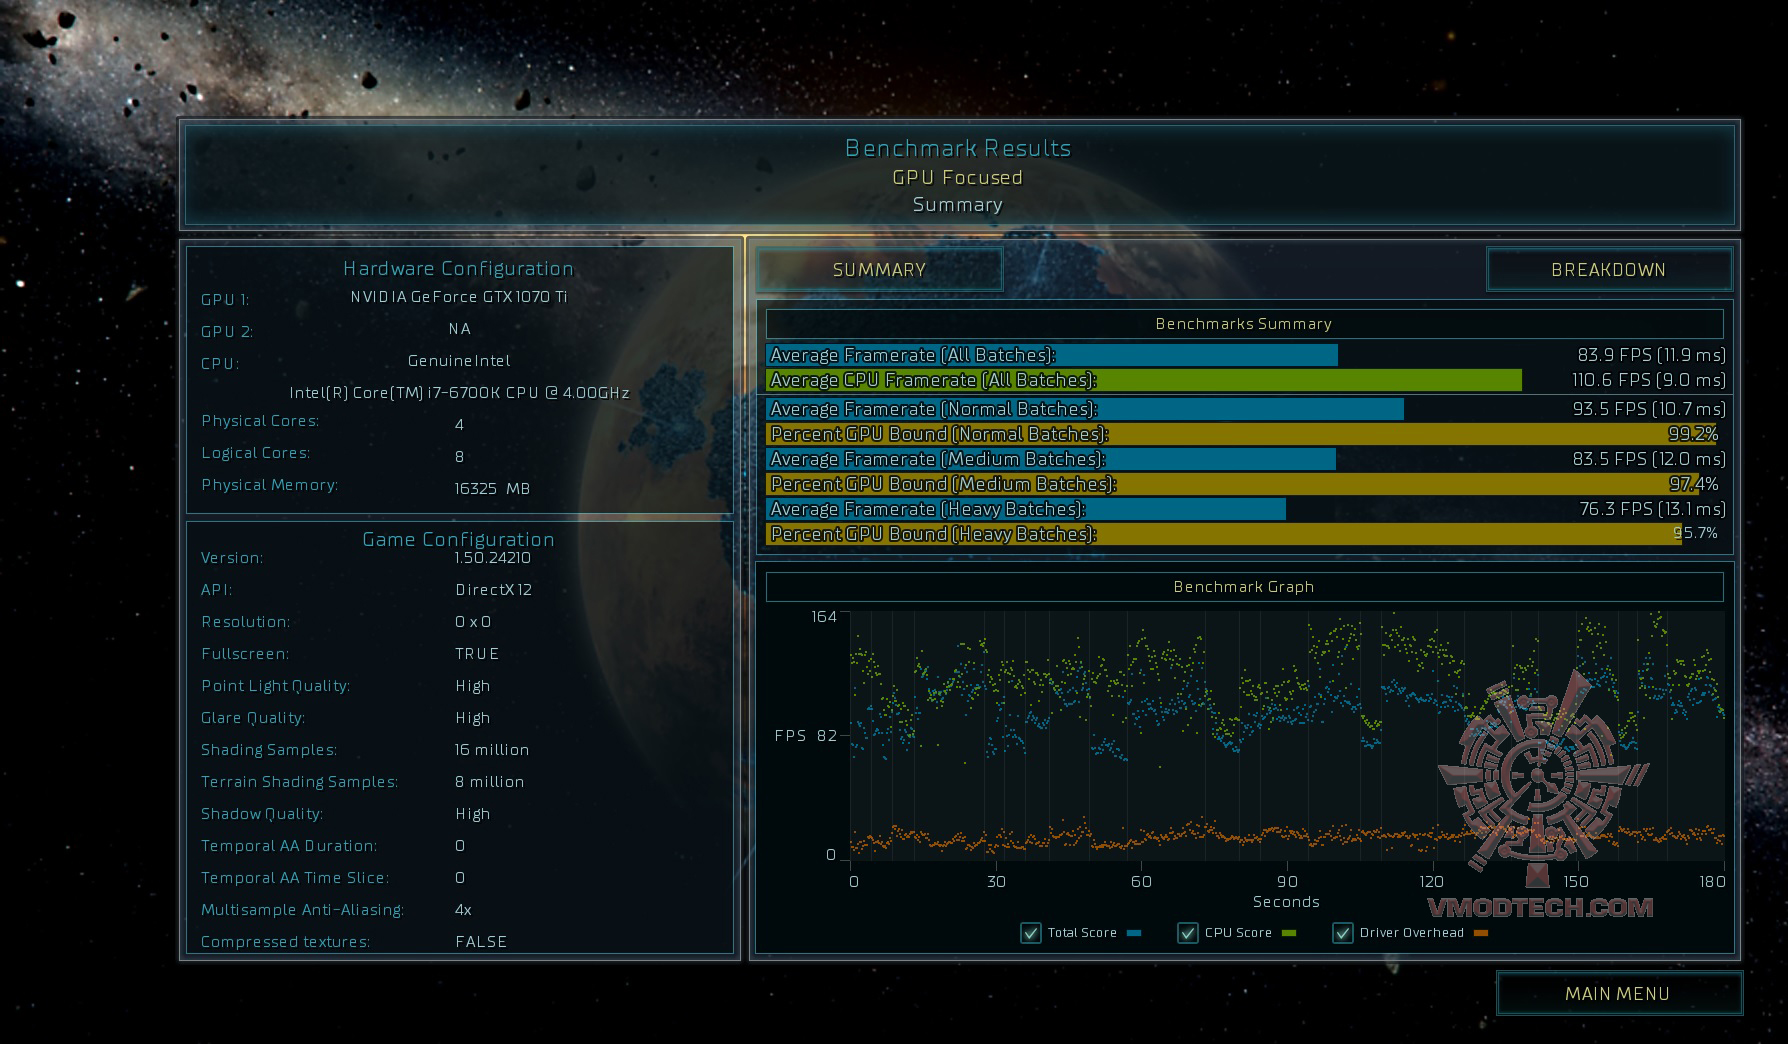
Task: Click the "Average Framerate (Medium Batches):" label
Action: [938, 459]
